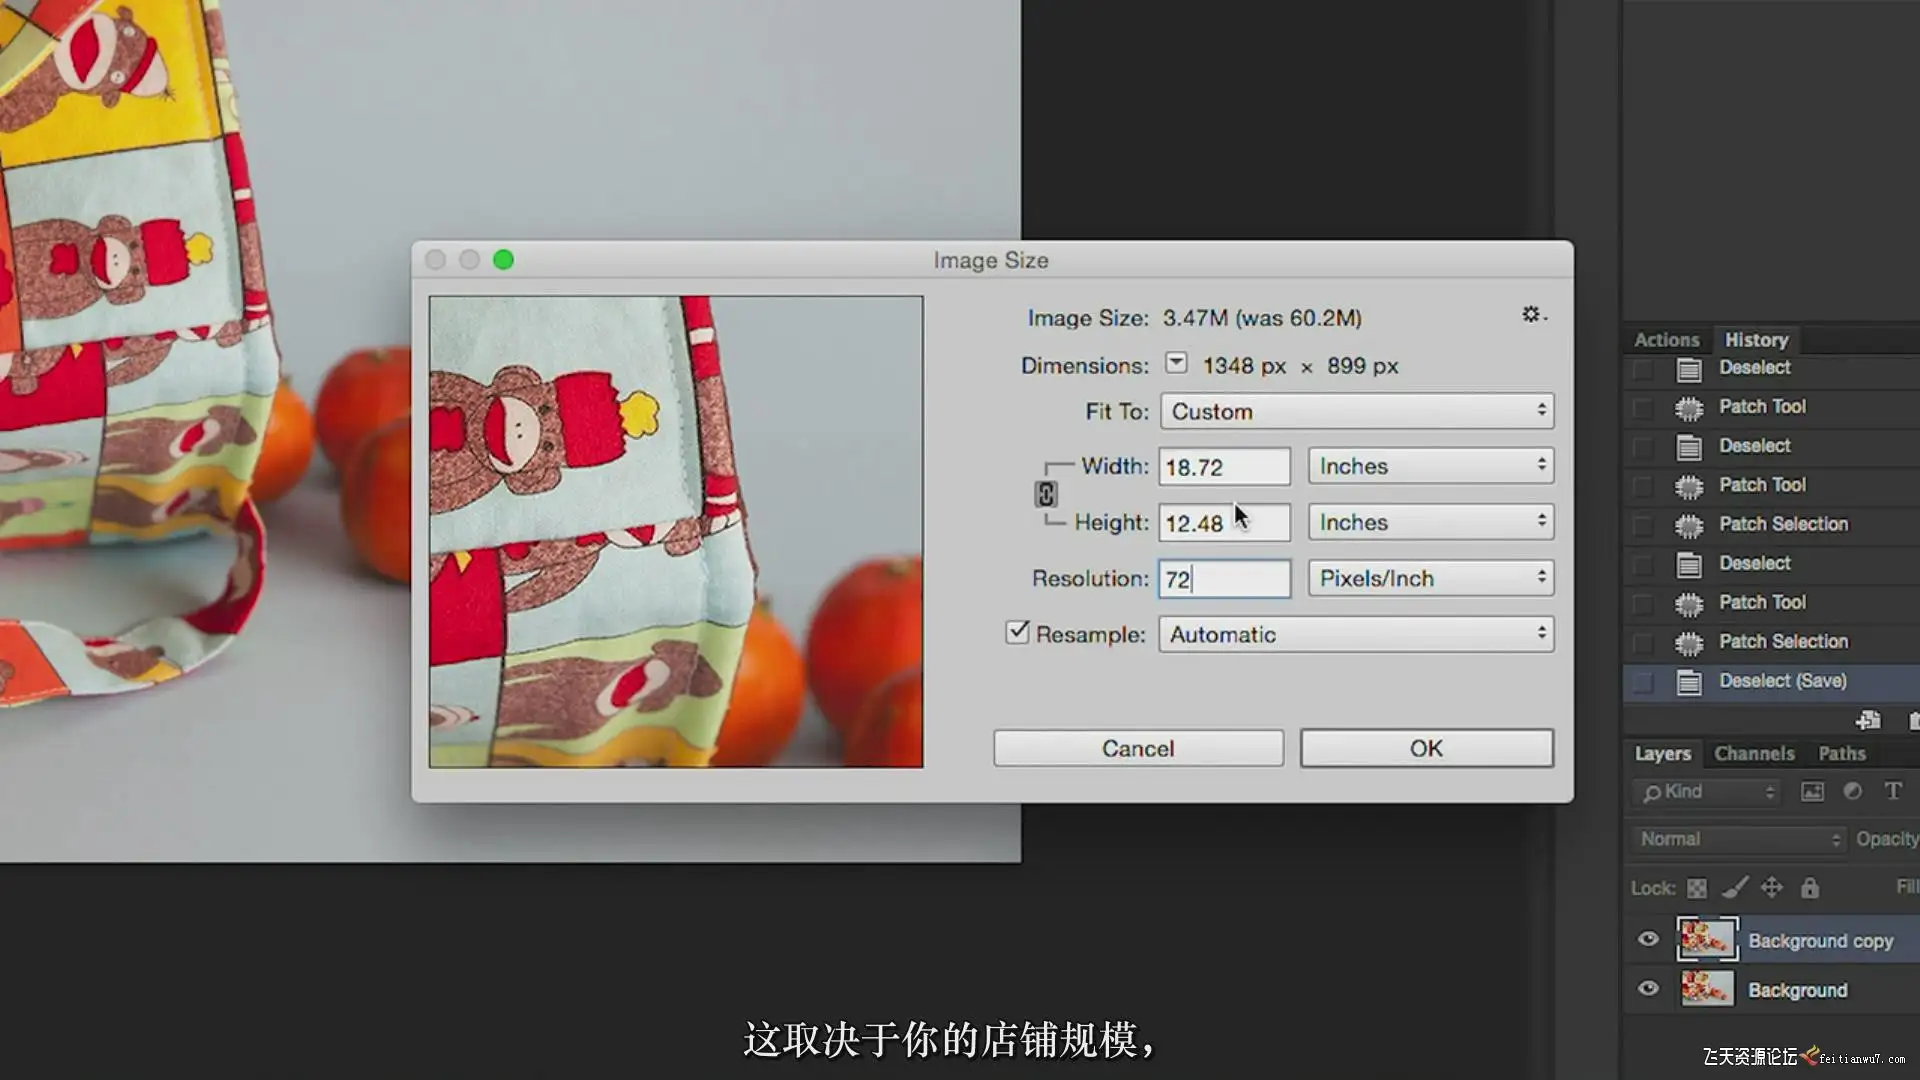1920x1080 pixels.
Task: Click the Width input field
Action: 1224,467
